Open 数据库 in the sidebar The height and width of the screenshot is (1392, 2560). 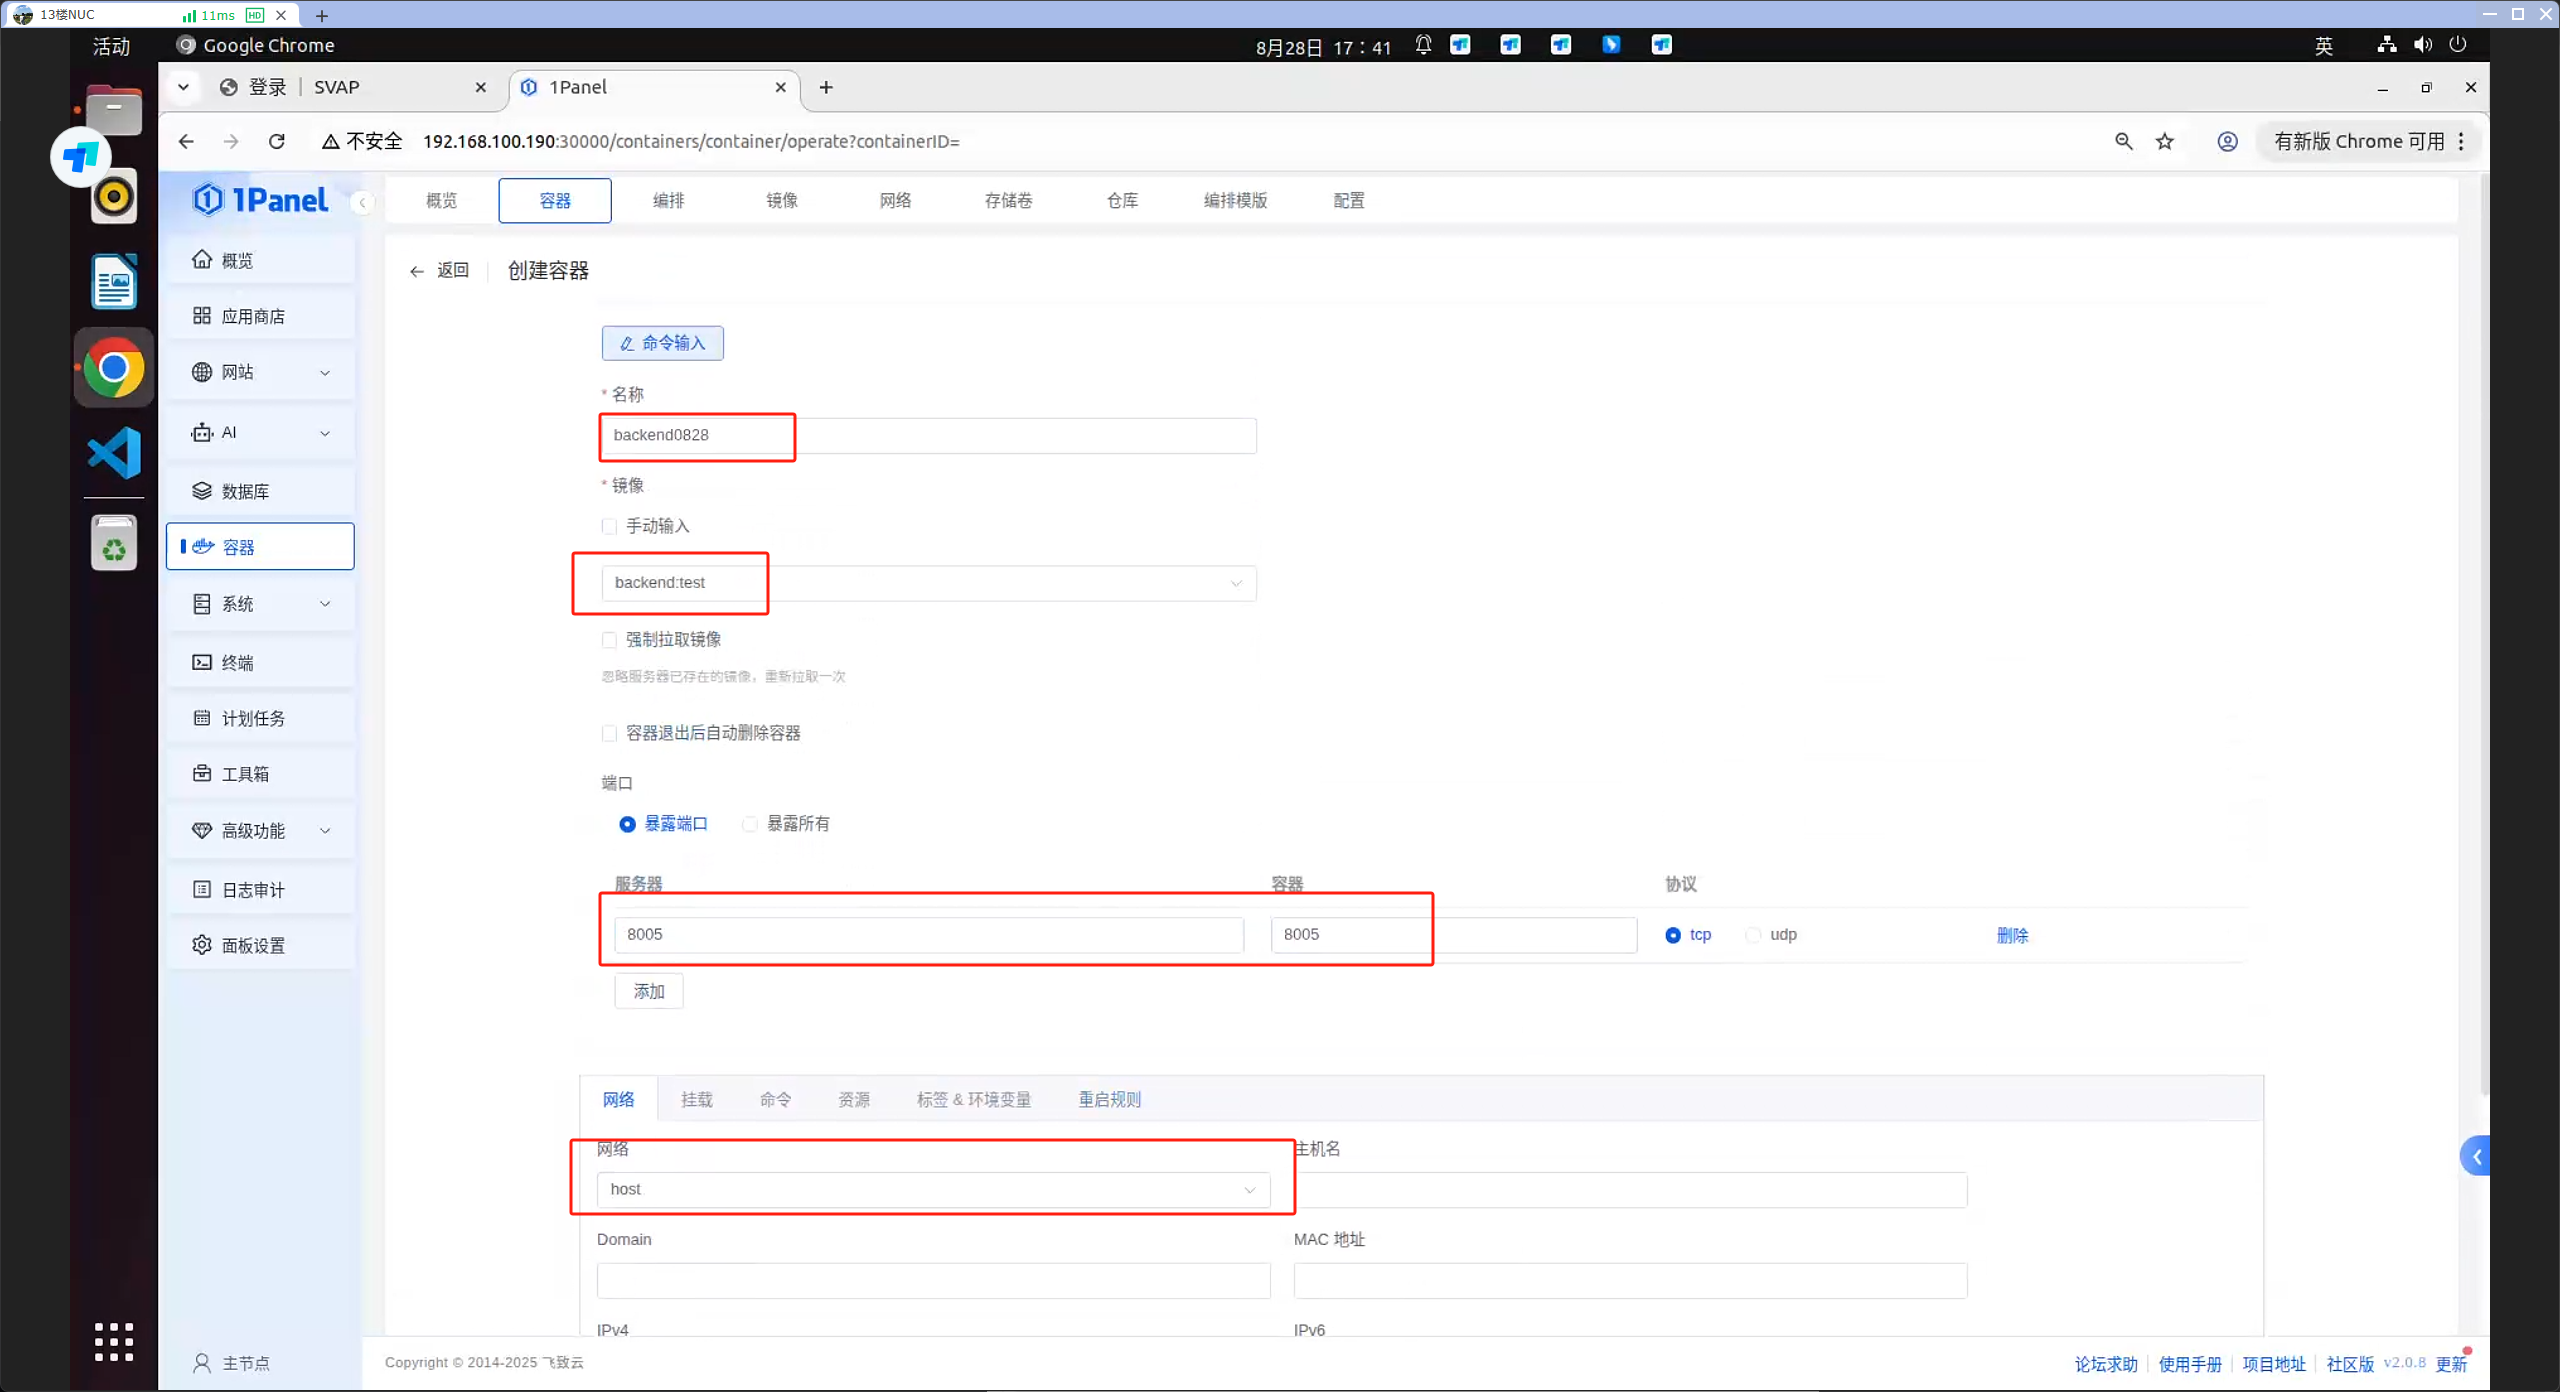[x=245, y=491]
